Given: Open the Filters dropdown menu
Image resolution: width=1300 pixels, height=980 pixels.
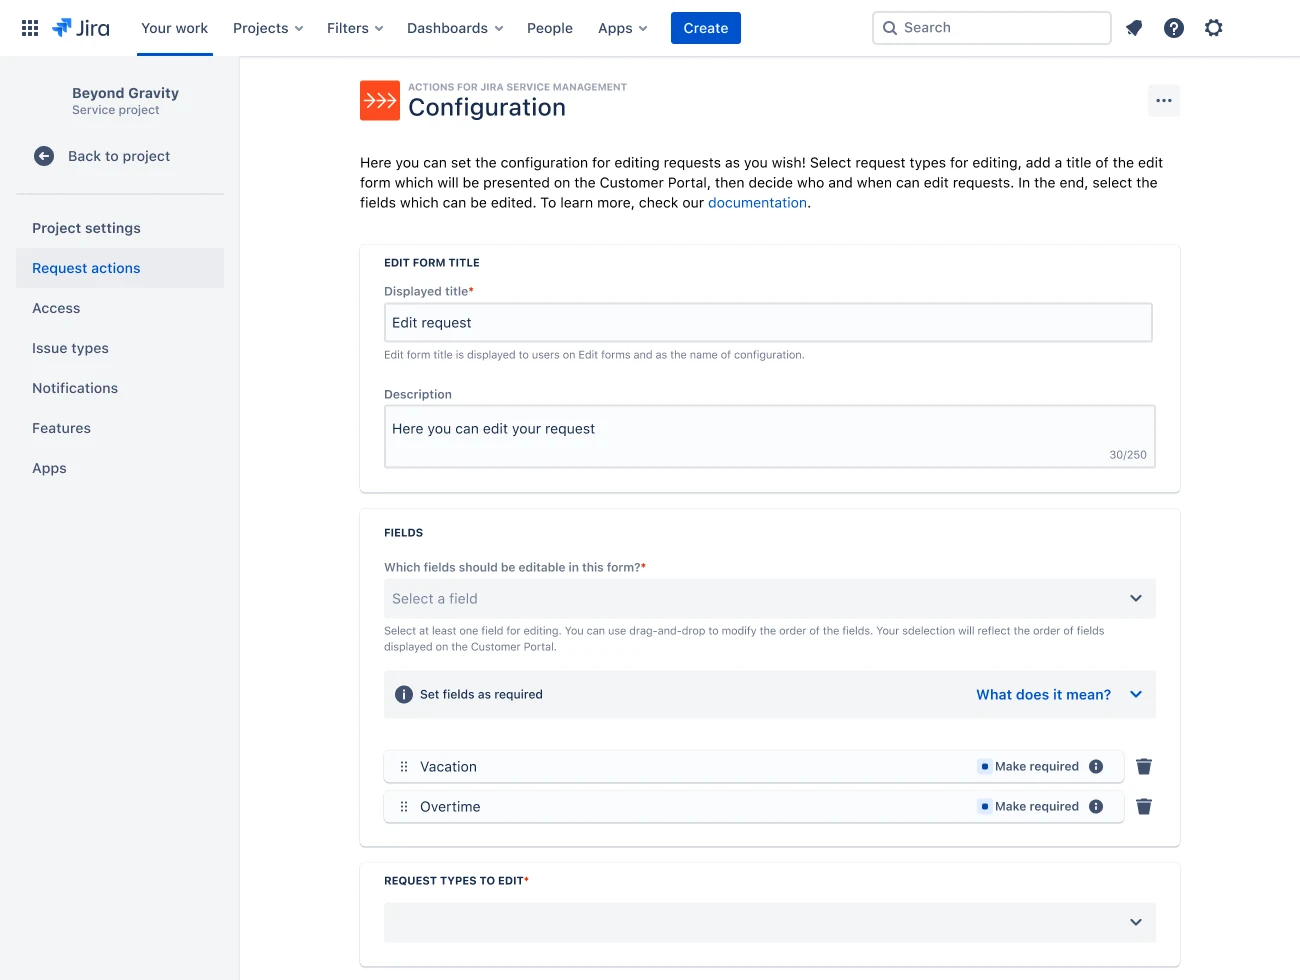Looking at the screenshot, I should coord(355,28).
